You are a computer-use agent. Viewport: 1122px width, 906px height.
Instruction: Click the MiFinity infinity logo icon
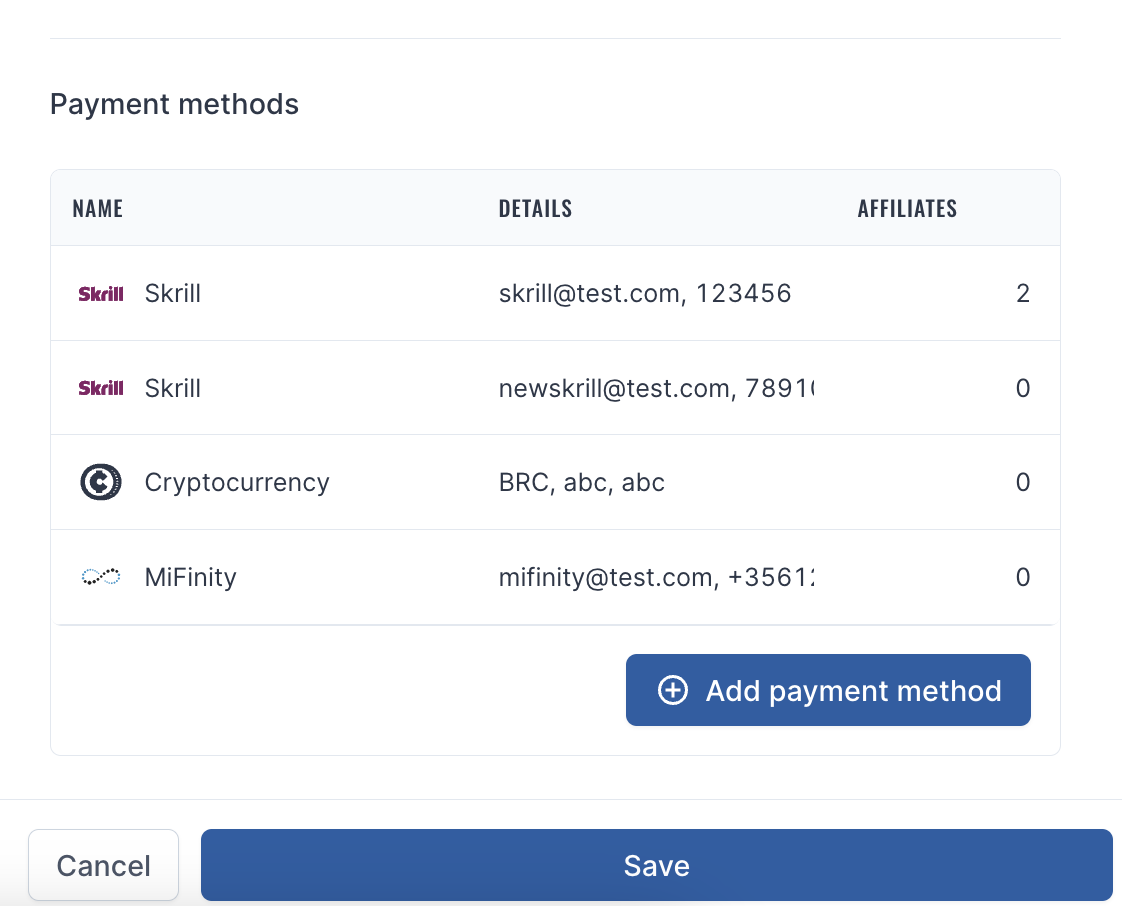pos(101,577)
